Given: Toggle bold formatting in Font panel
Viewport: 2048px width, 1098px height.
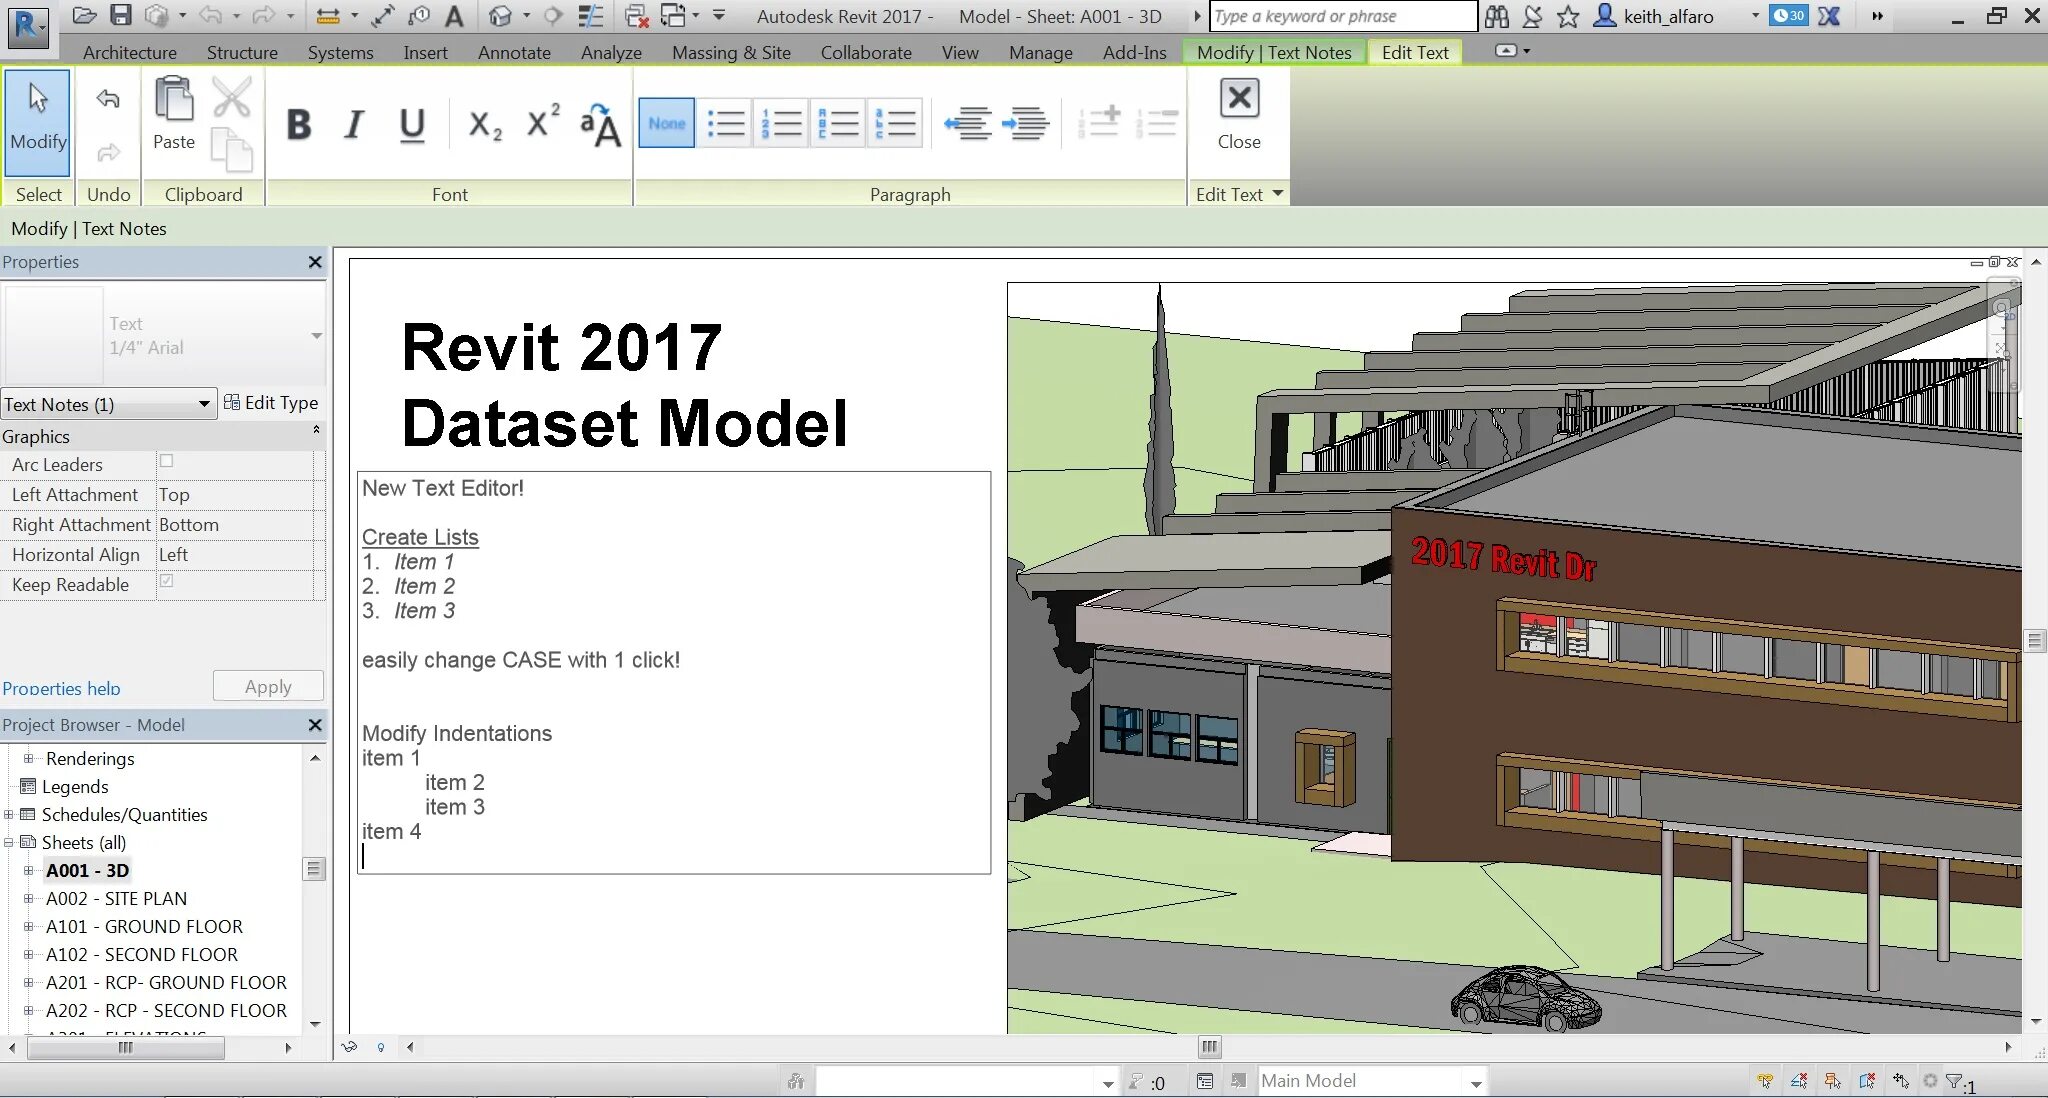Looking at the screenshot, I should click(x=298, y=124).
